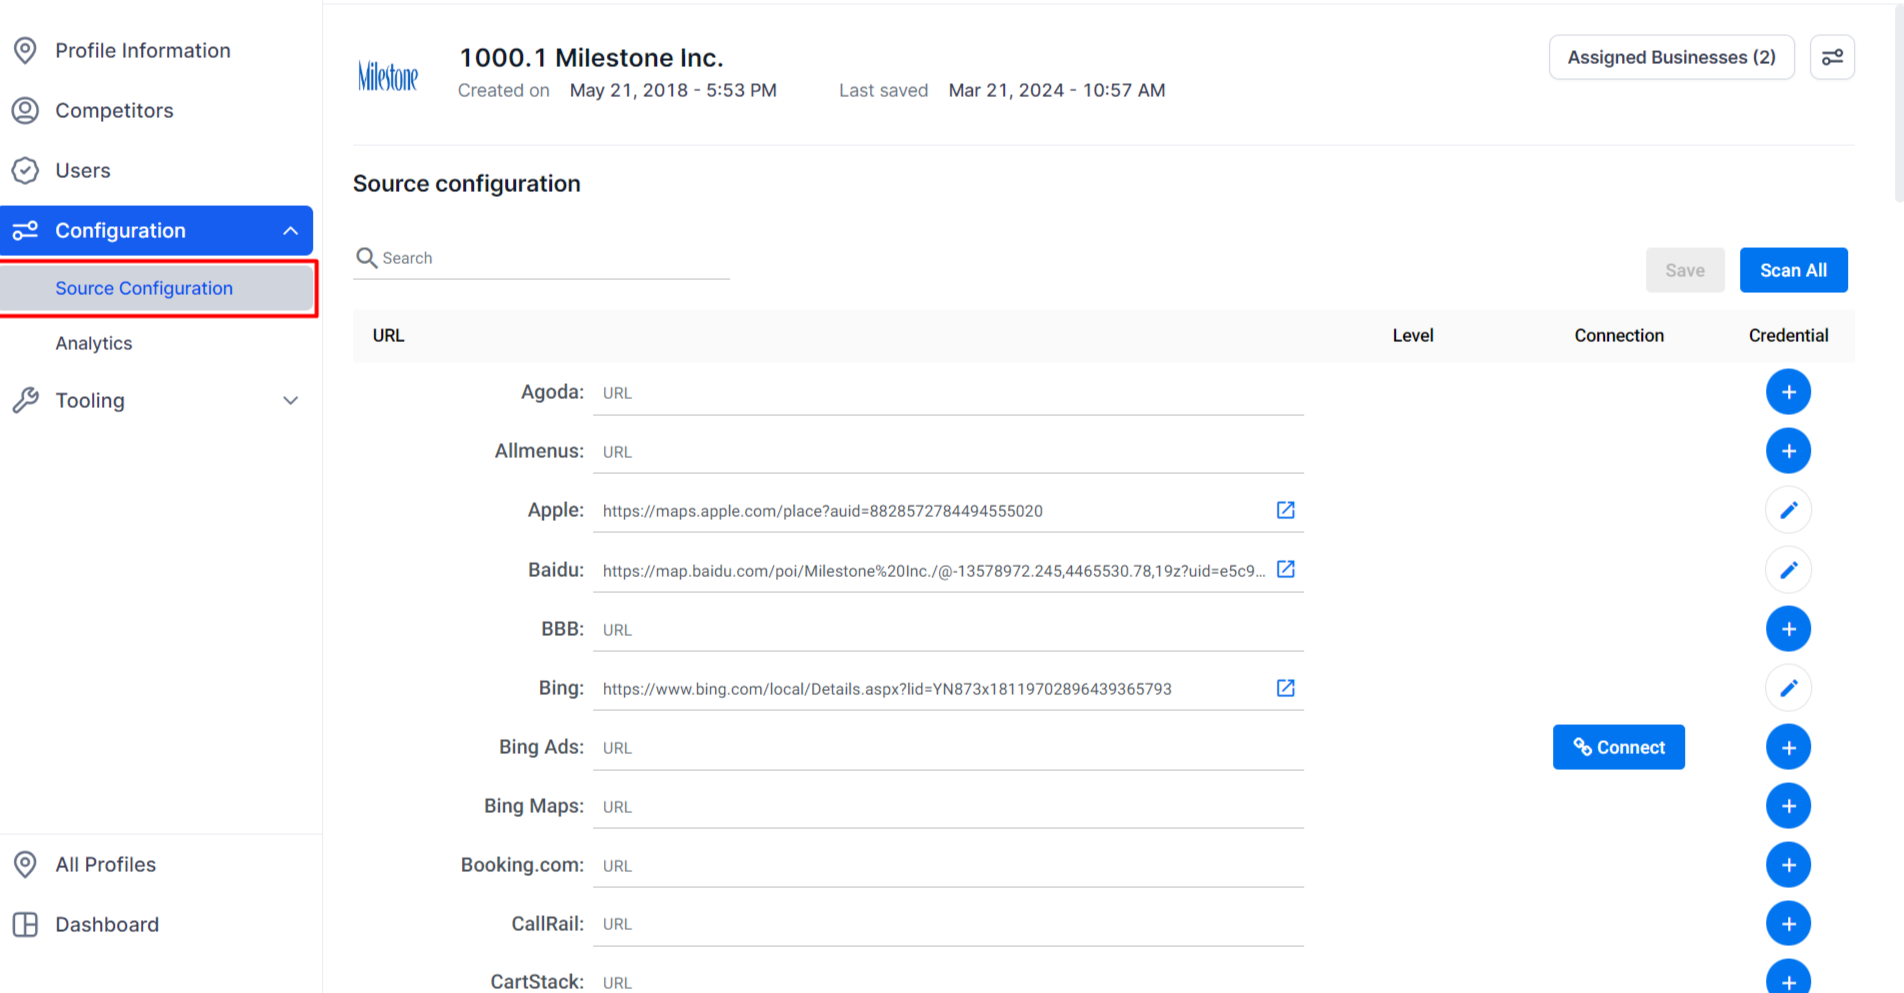Open the Dashboard

pyautogui.click(x=107, y=924)
